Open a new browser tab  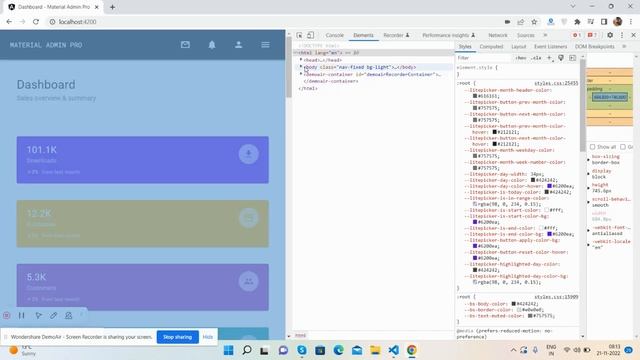click(112, 7)
